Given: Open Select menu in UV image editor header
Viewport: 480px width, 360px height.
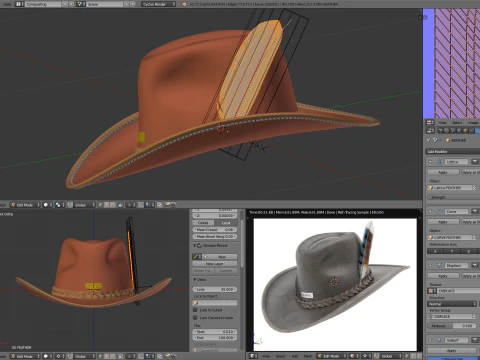Looking at the screenshot, I should click(457, 123).
